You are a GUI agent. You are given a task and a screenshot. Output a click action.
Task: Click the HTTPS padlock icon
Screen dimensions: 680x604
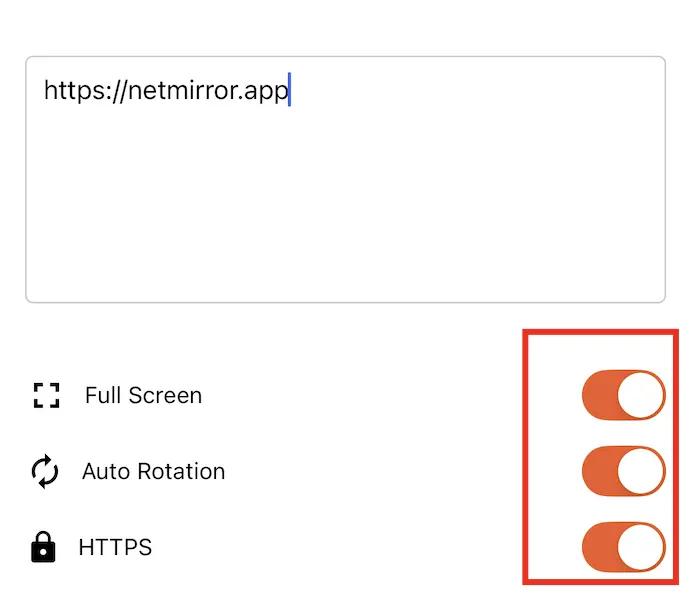coord(43,547)
